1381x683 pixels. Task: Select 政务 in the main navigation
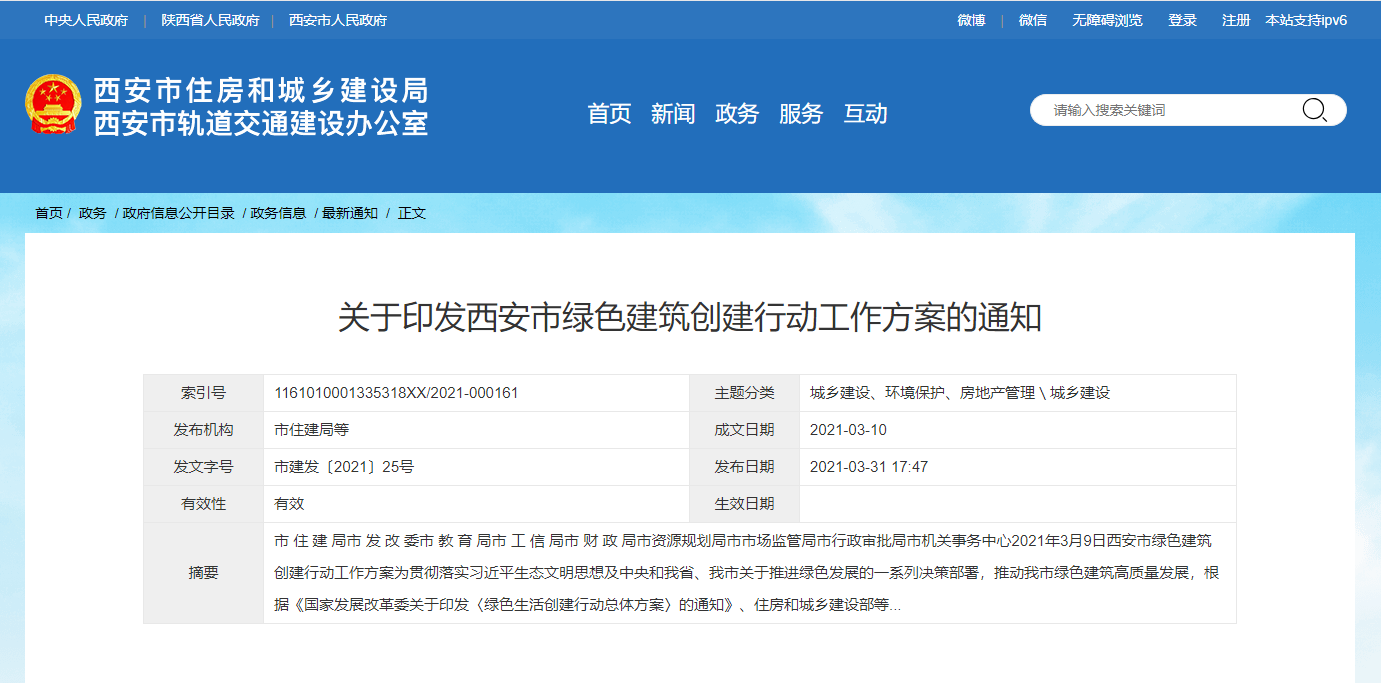tap(737, 114)
